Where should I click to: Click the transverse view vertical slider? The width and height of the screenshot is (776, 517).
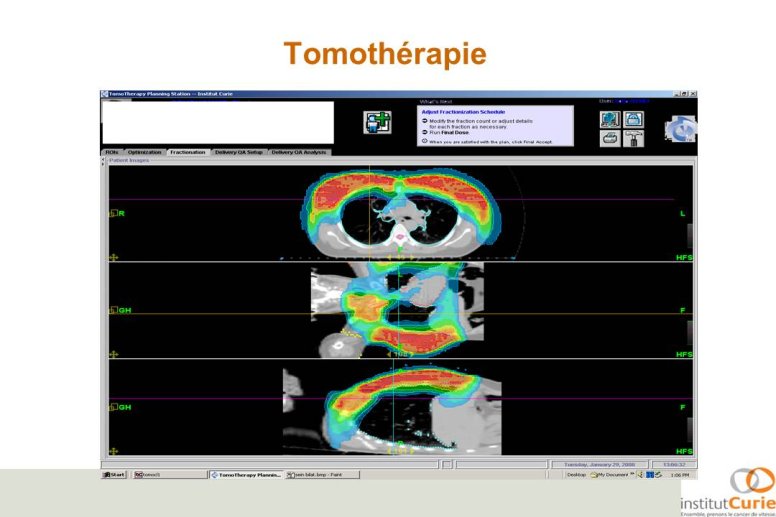click(690, 236)
